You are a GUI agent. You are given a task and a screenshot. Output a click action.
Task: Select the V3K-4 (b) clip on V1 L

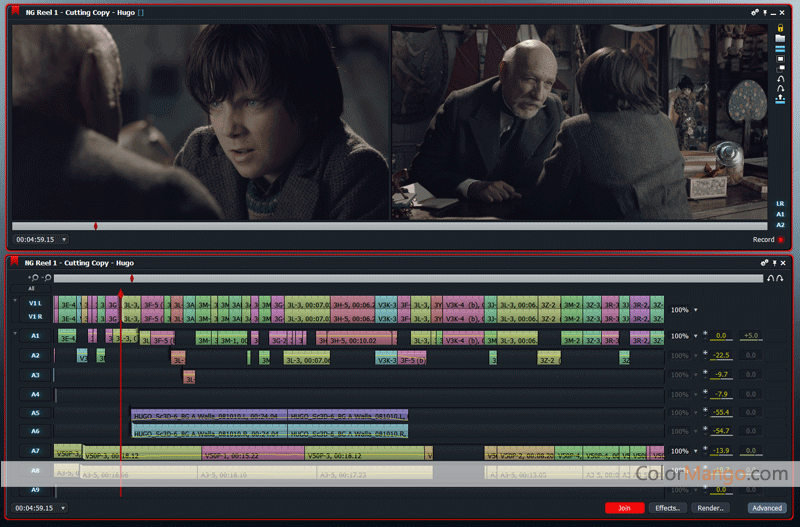pos(463,305)
